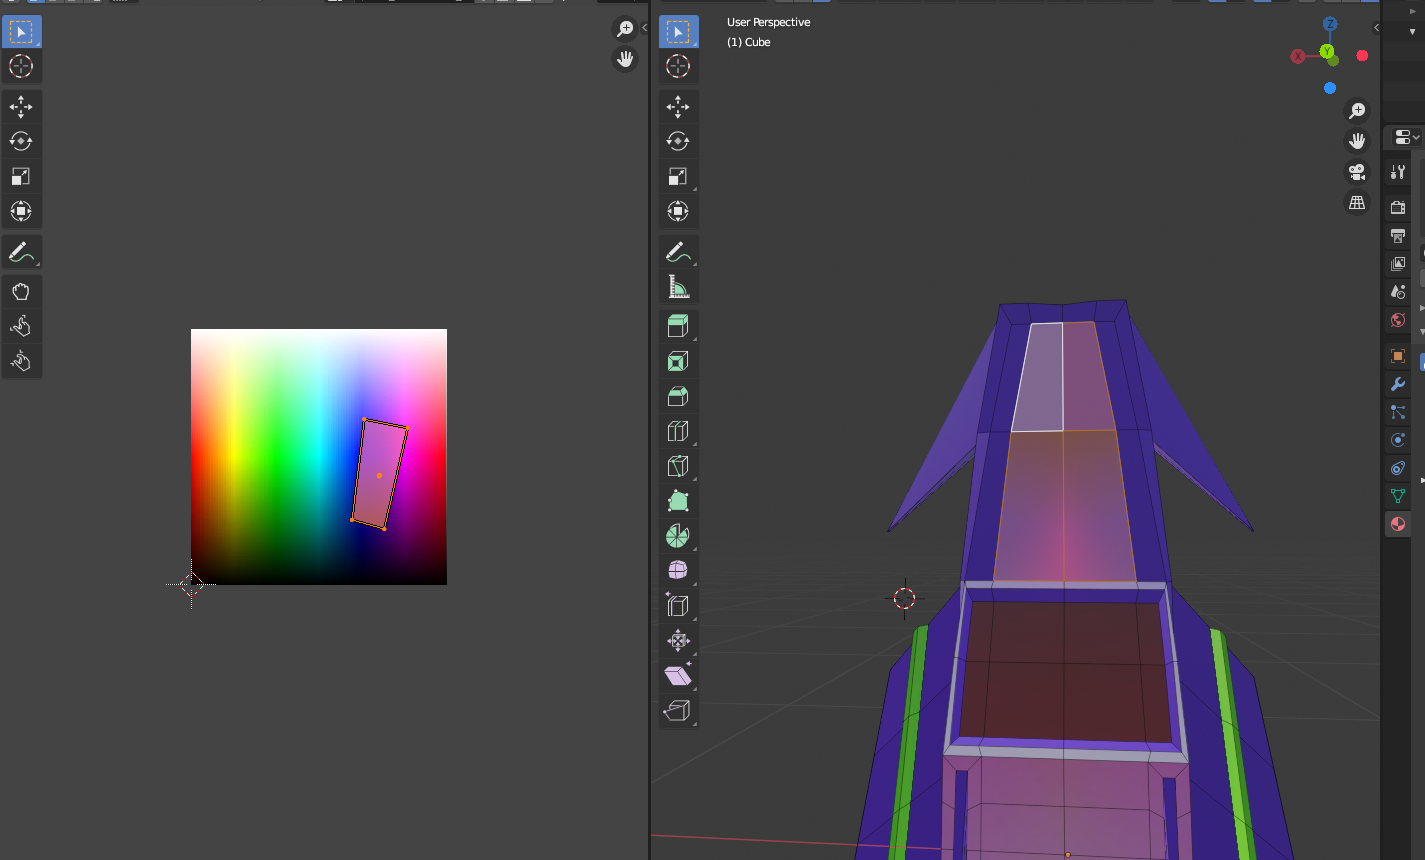The width and height of the screenshot is (1425, 860).
Task: Click the zoom button in UV editor
Action: [x=625, y=29]
